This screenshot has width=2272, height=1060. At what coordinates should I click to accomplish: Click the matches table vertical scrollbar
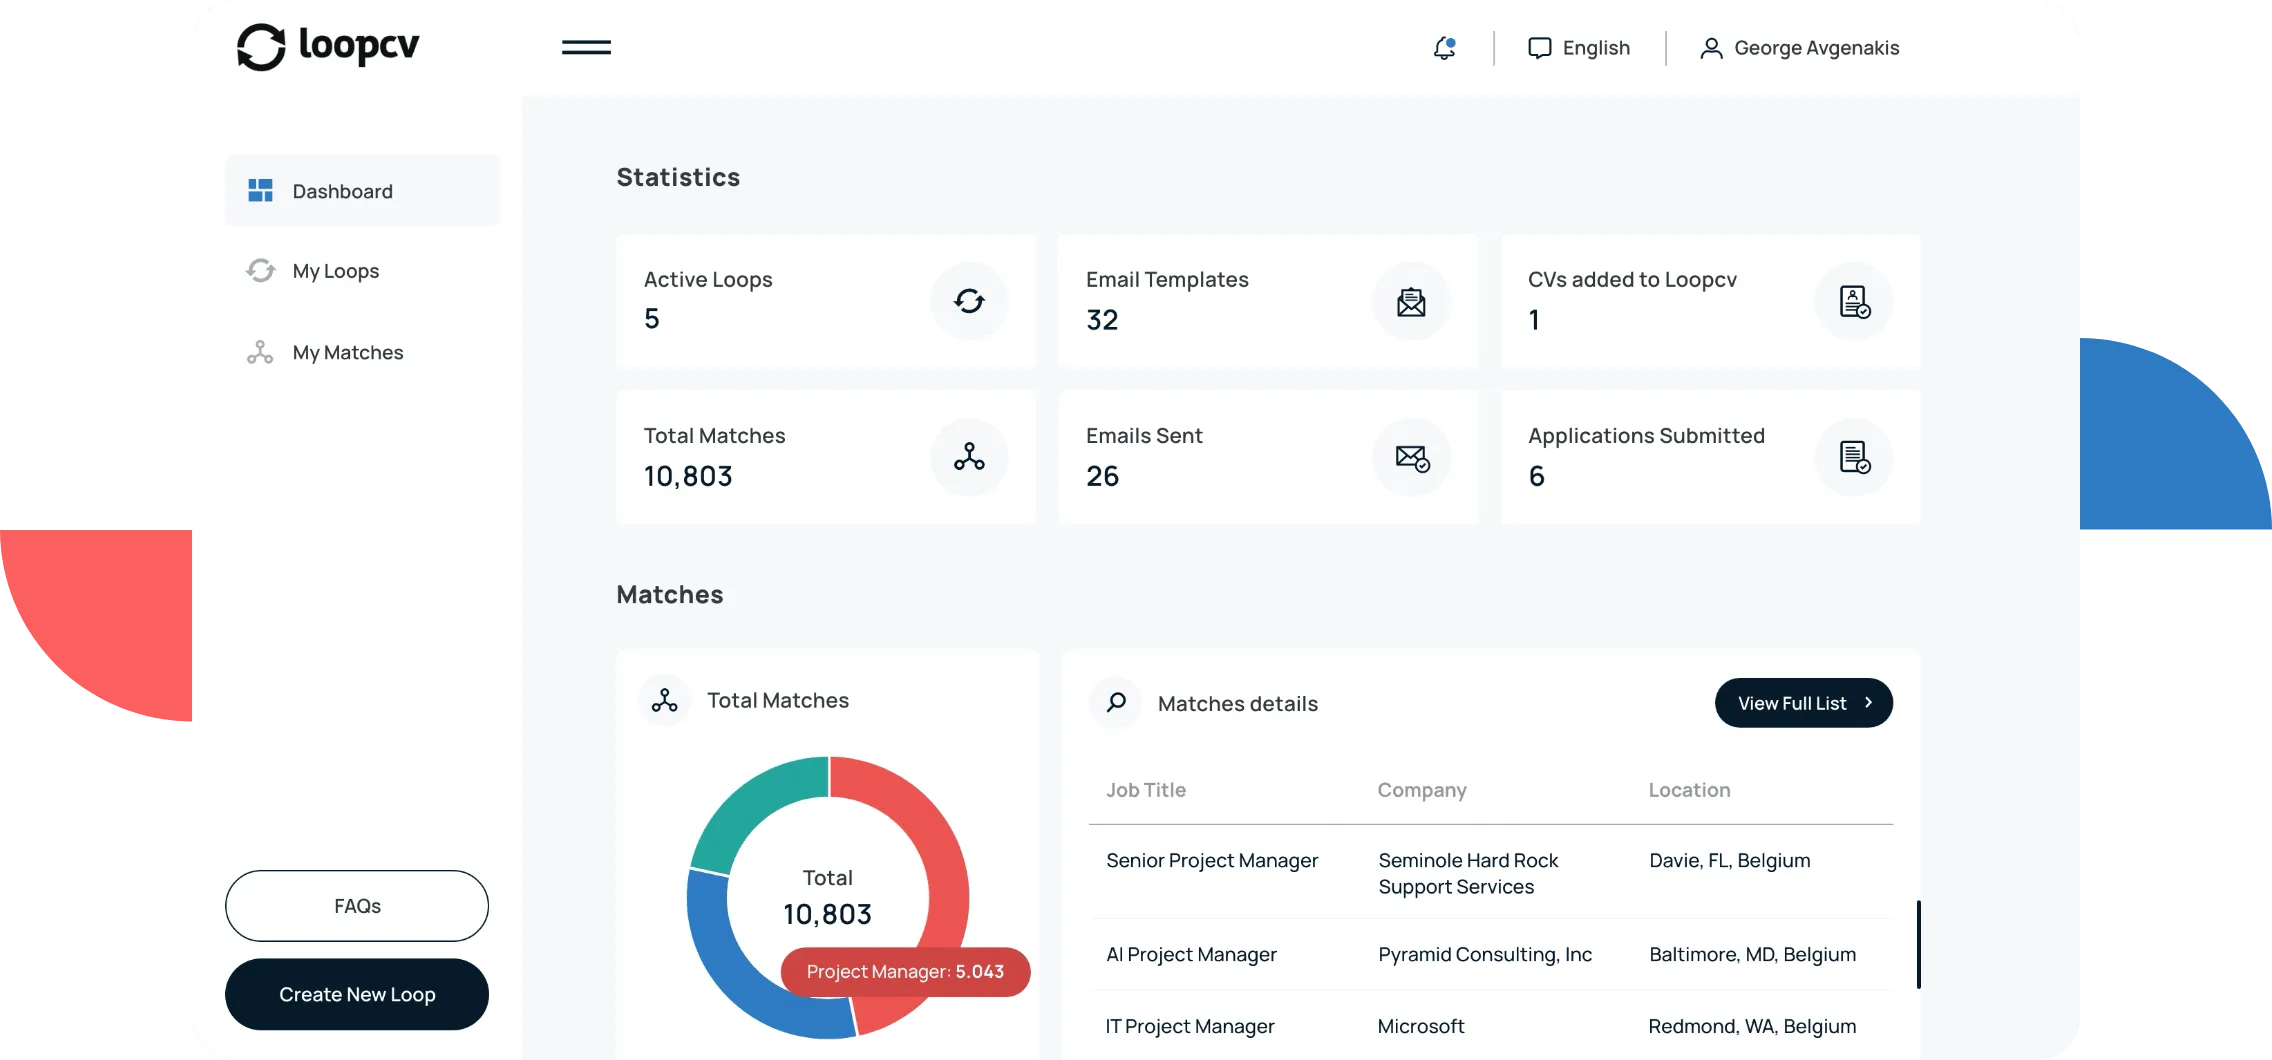tap(1918, 944)
